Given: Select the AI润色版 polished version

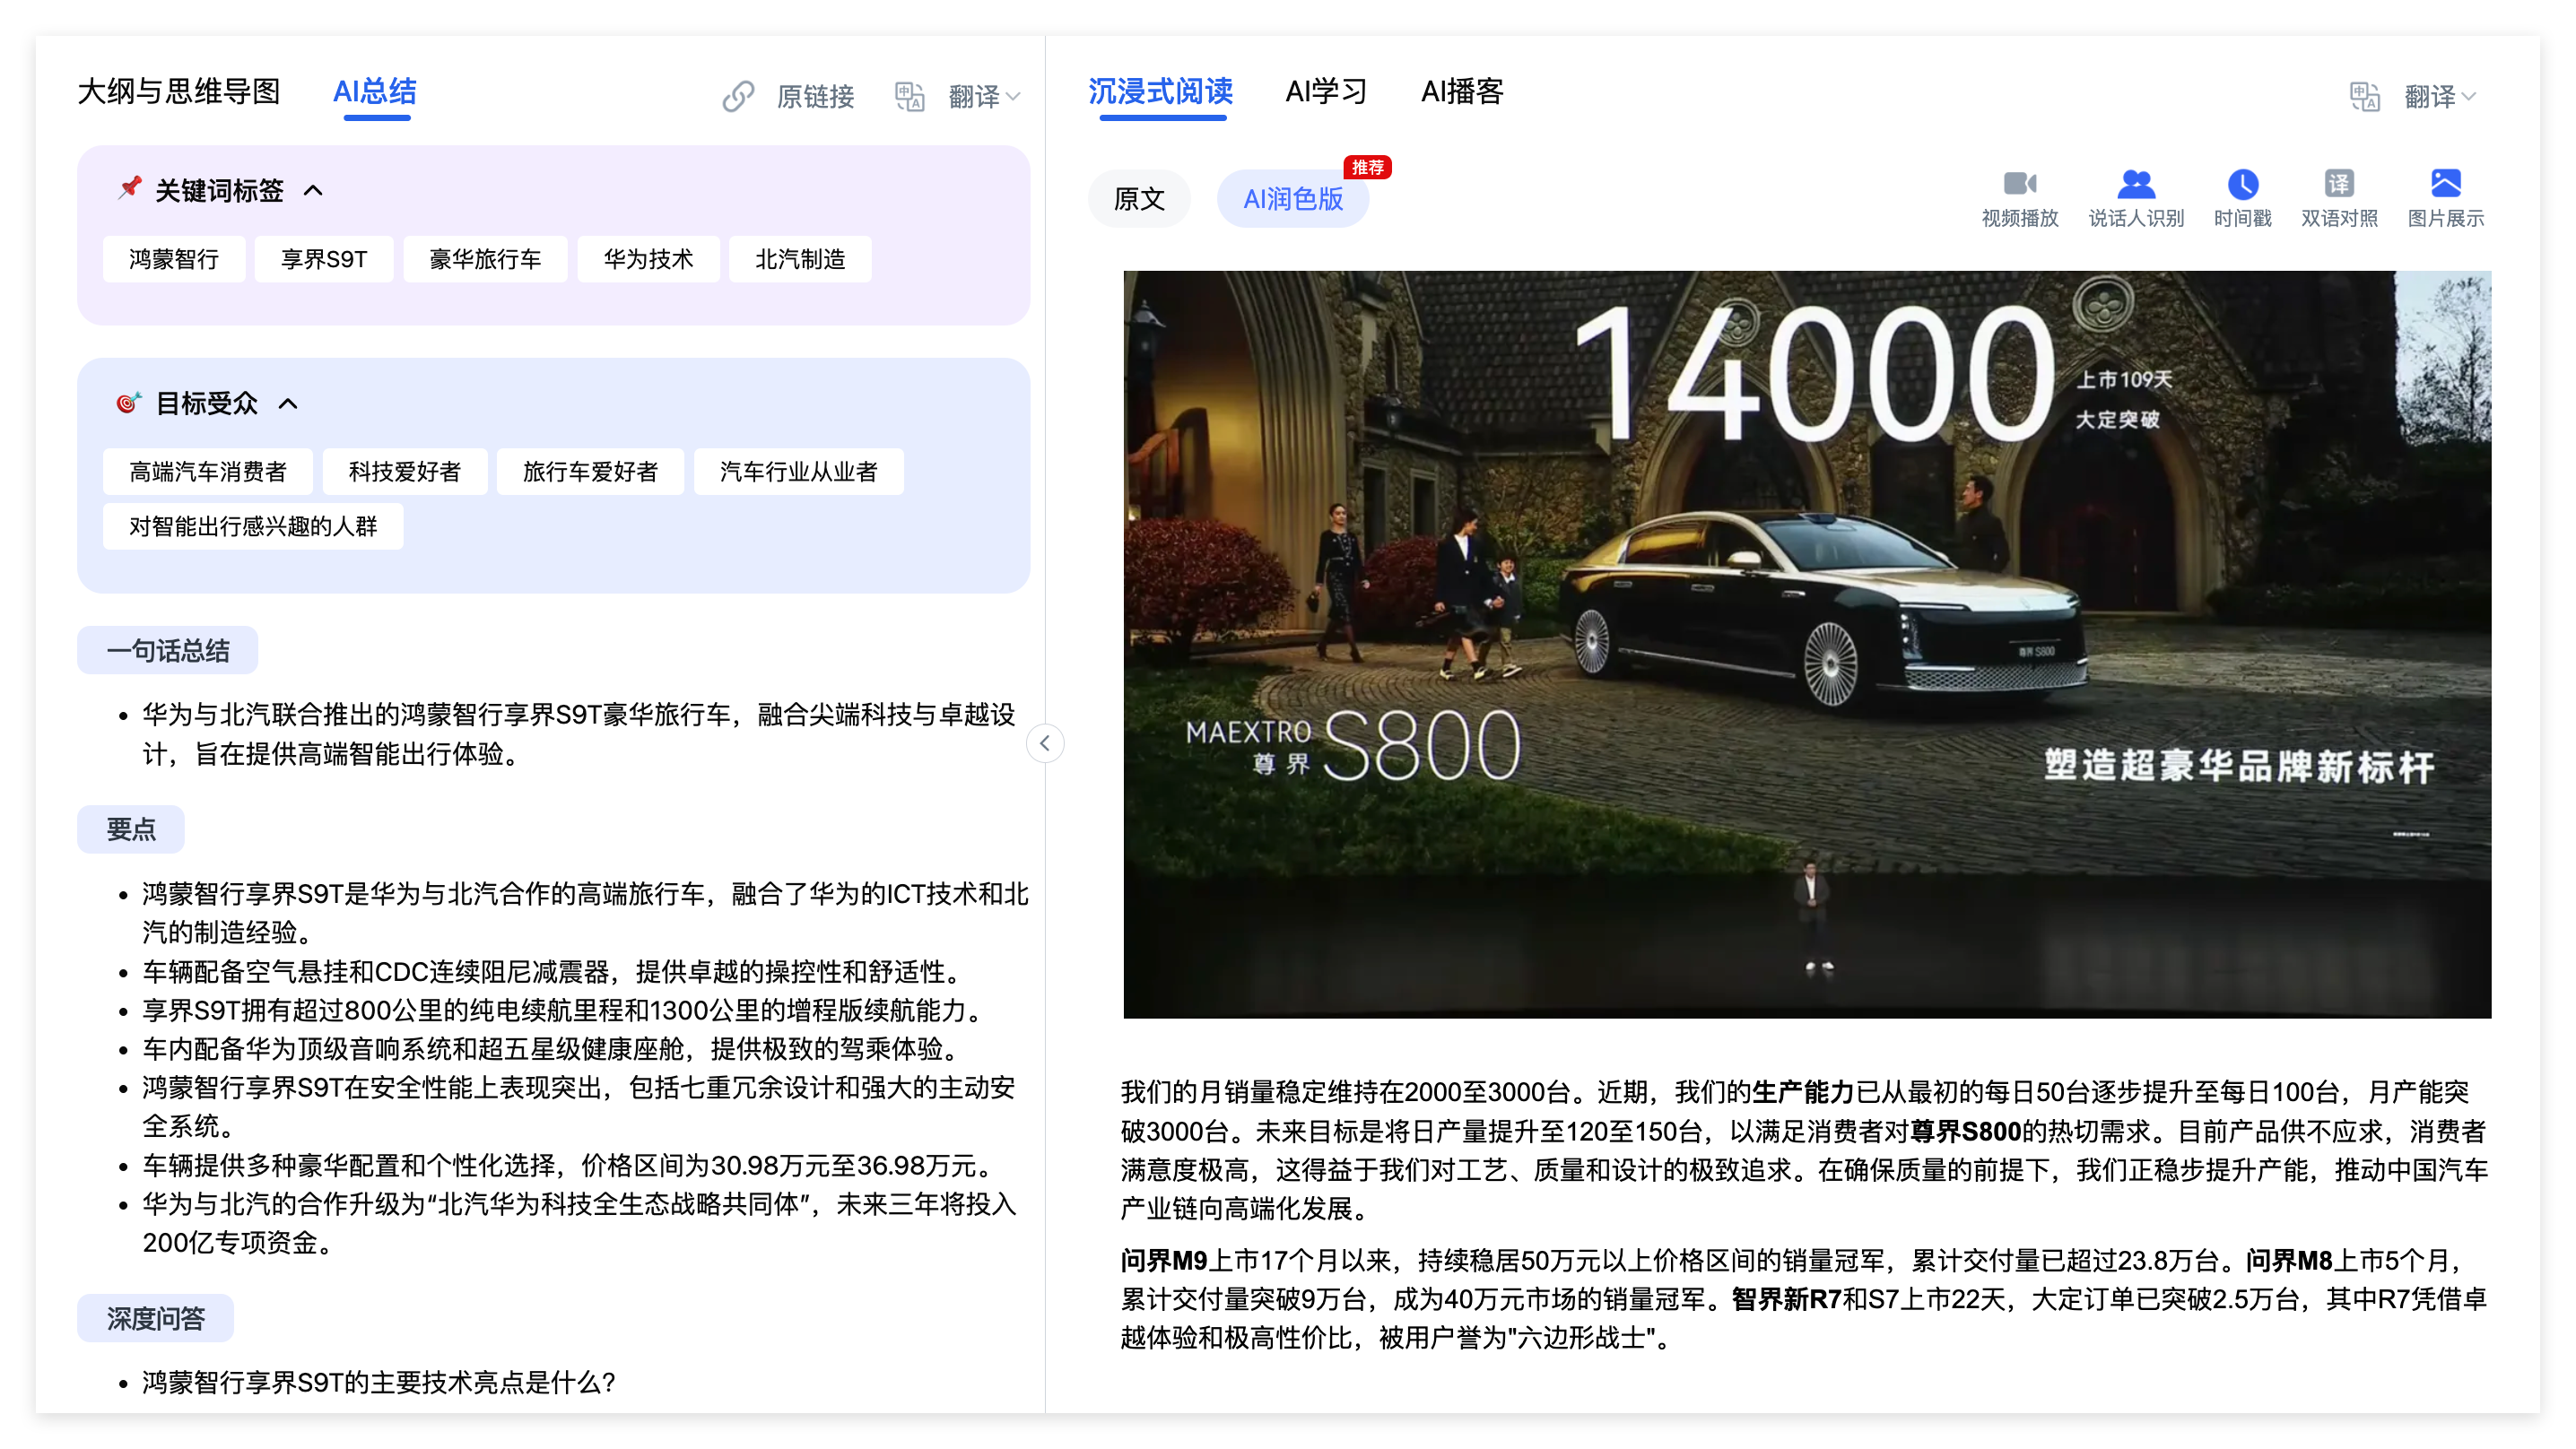Looking at the screenshot, I should pyautogui.click(x=1292, y=199).
